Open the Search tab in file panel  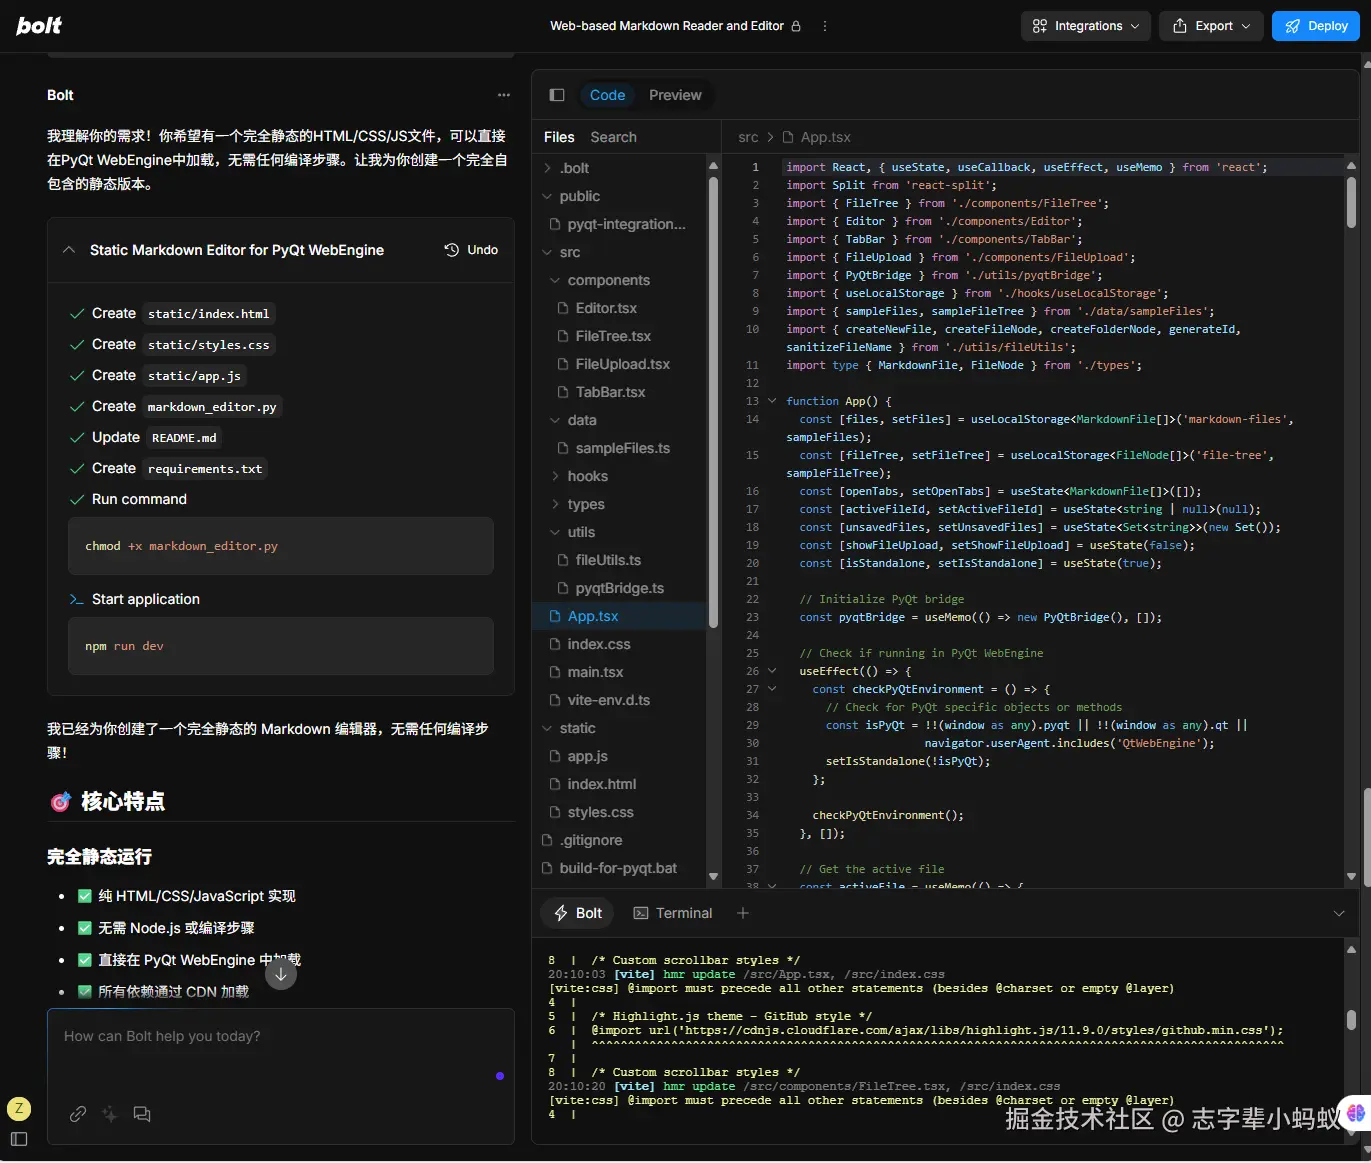[x=613, y=137]
